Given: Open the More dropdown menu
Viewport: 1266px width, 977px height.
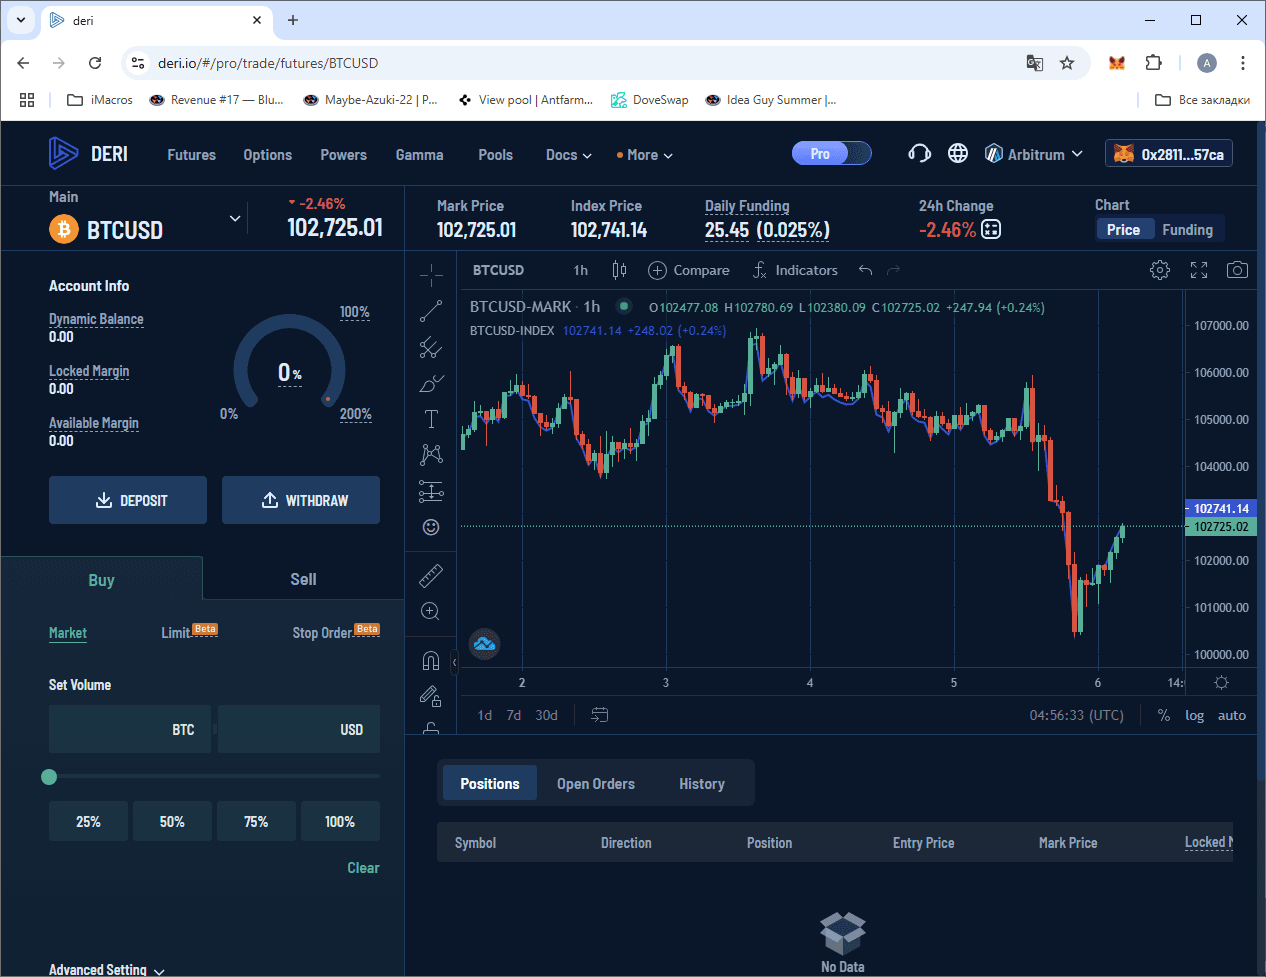Looking at the screenshot, I should [645, 155].
